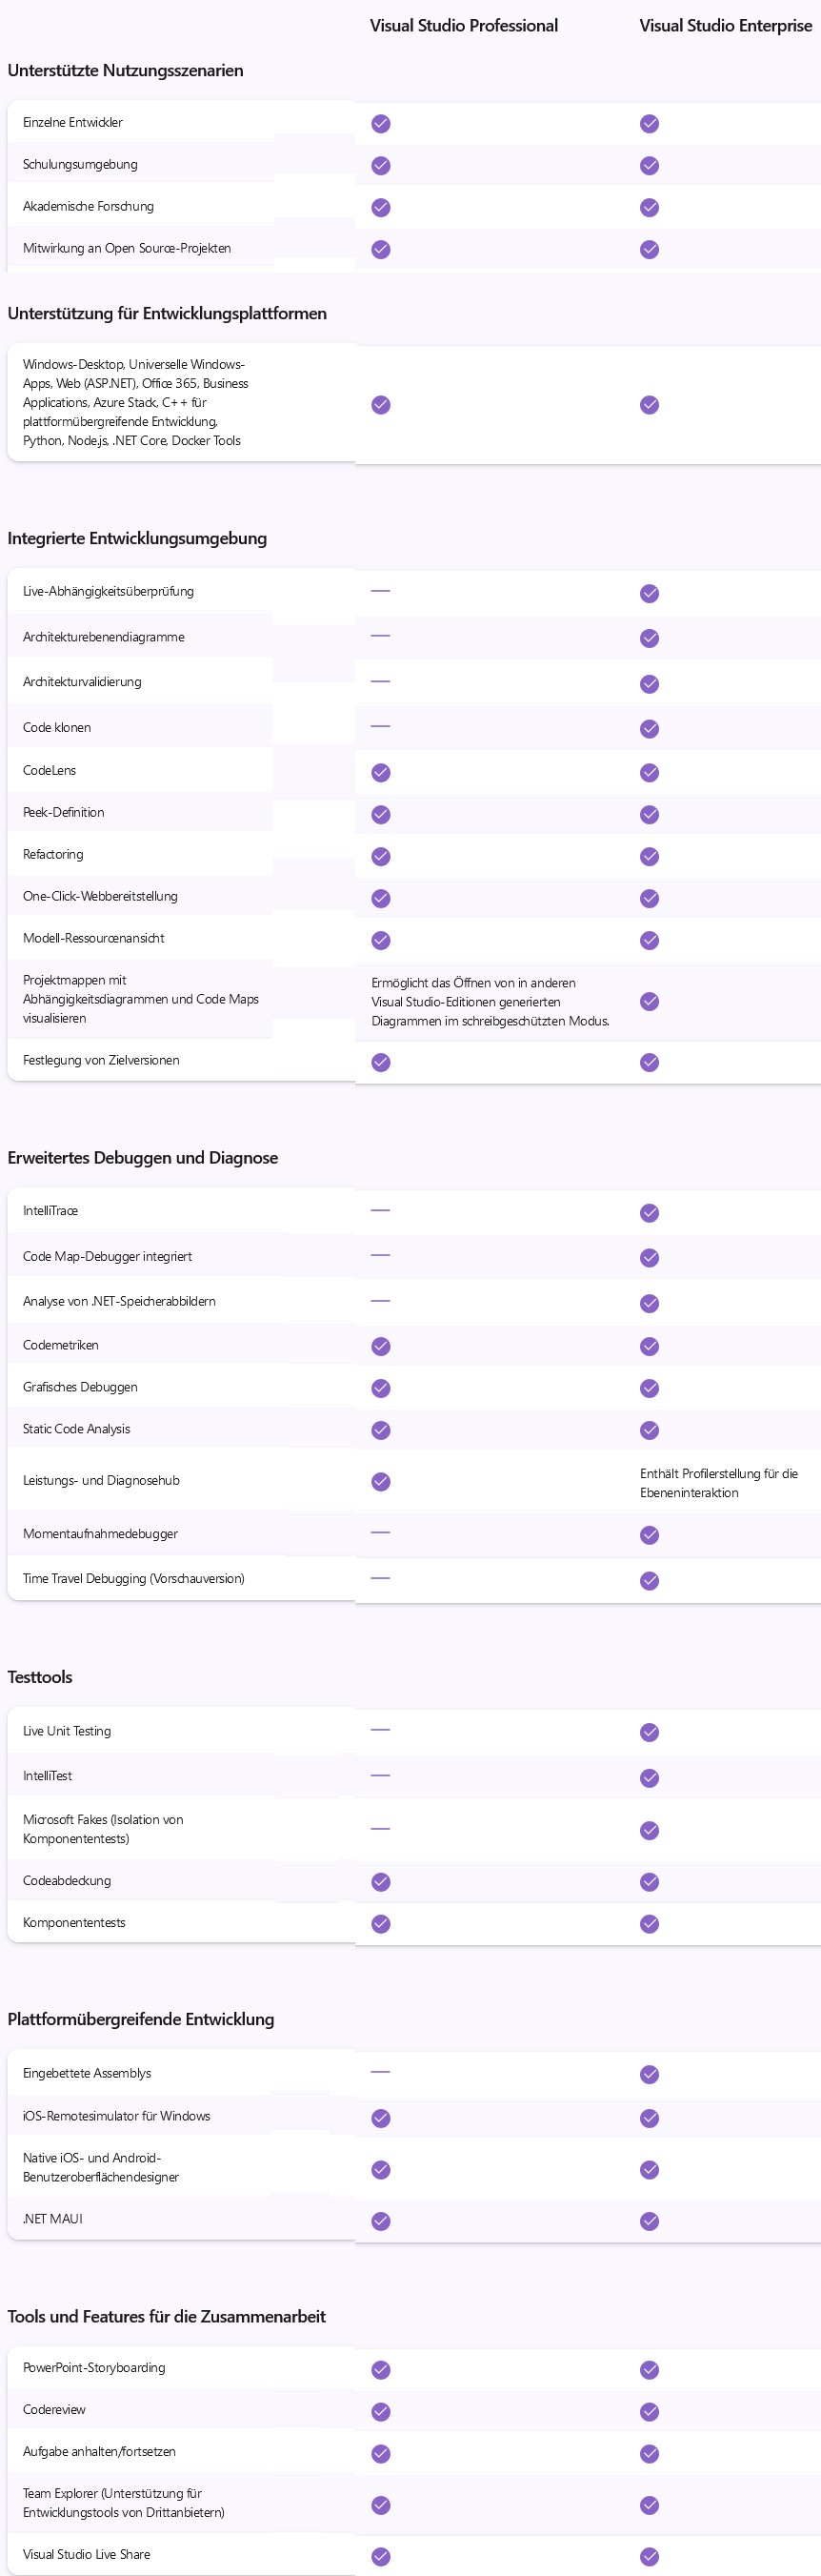Screen dimensions: 821x2576
Task: Click the Peek-Definition feature label
Action: coord(64,813)
